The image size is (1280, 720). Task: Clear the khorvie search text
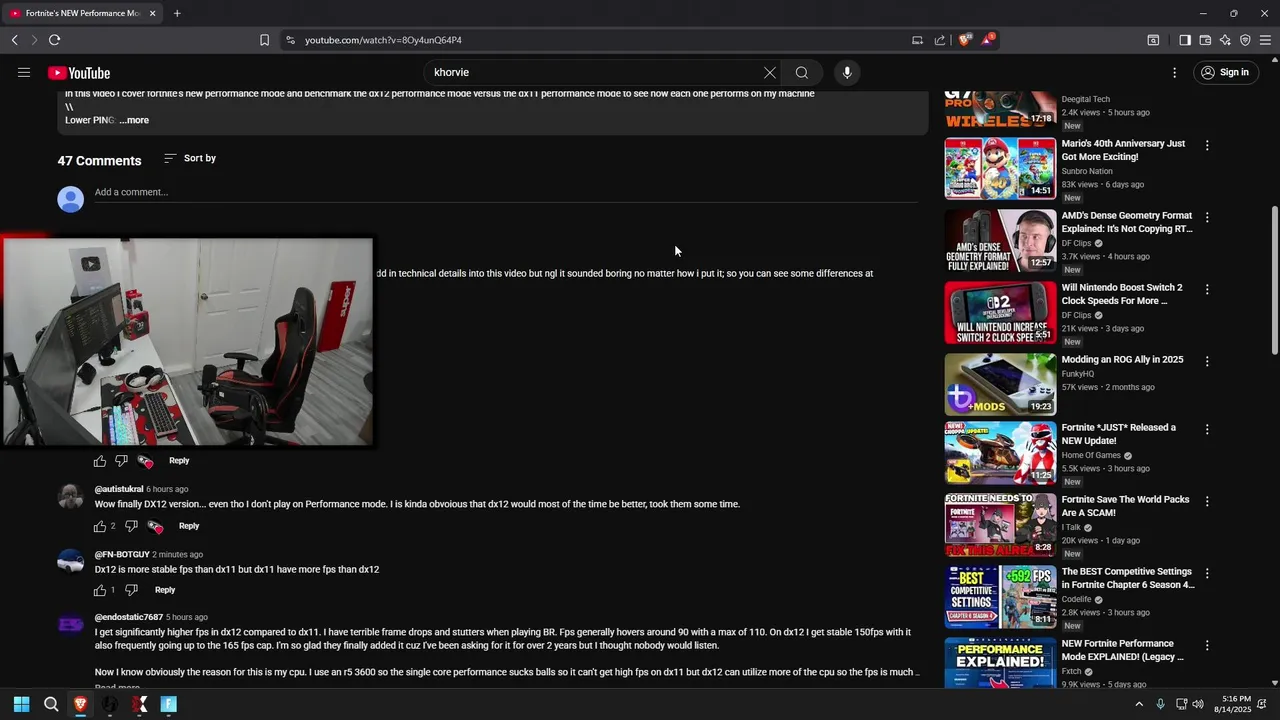(x=770, y=72)
